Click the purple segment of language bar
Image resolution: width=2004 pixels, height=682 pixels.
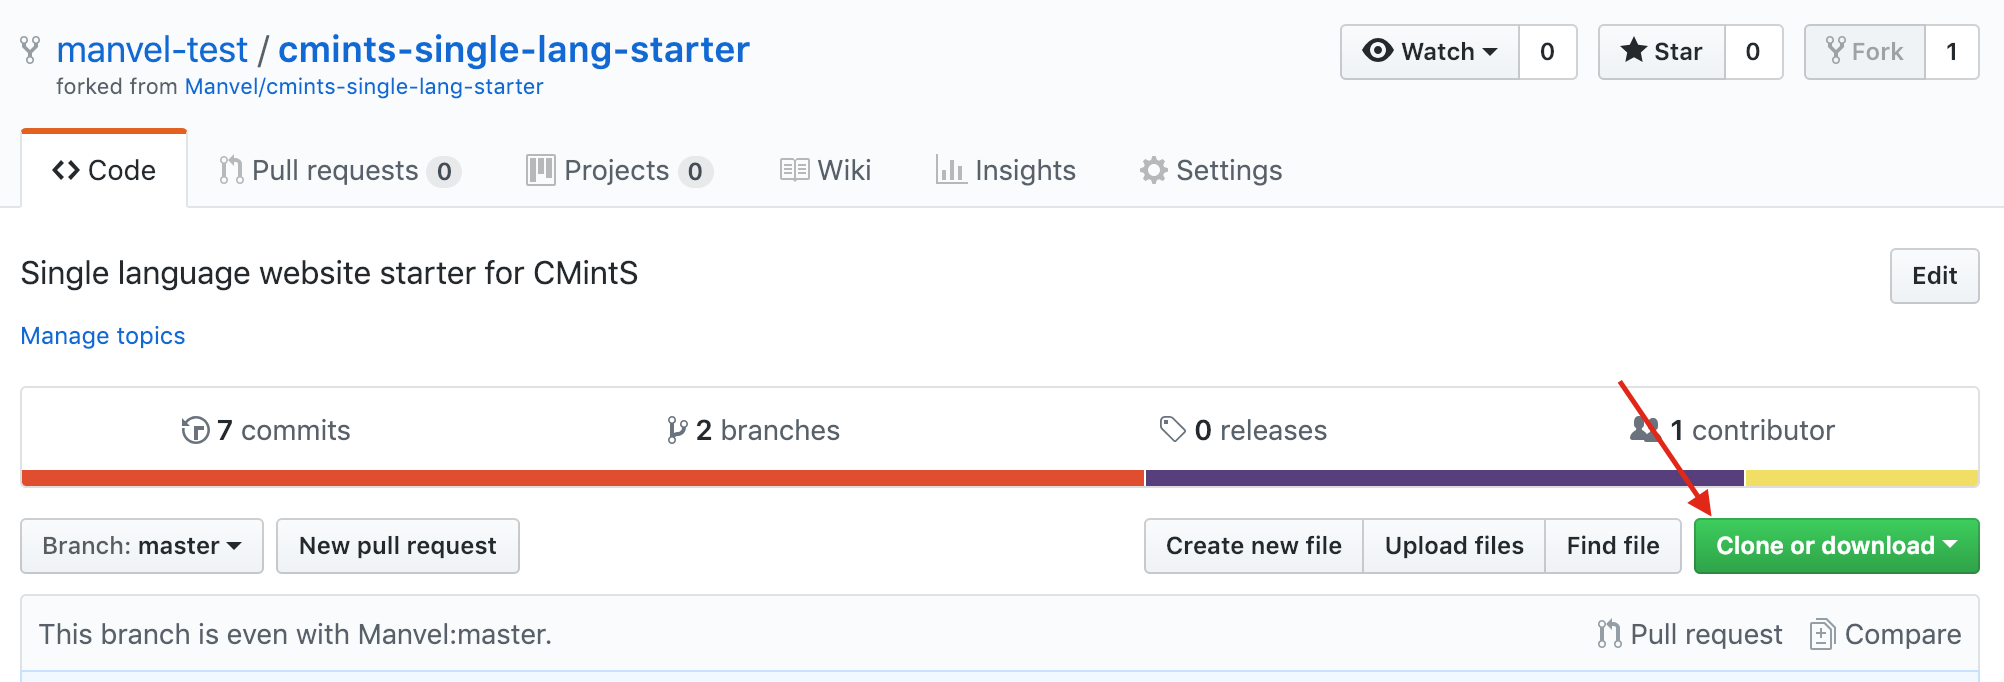[1445, 479]
